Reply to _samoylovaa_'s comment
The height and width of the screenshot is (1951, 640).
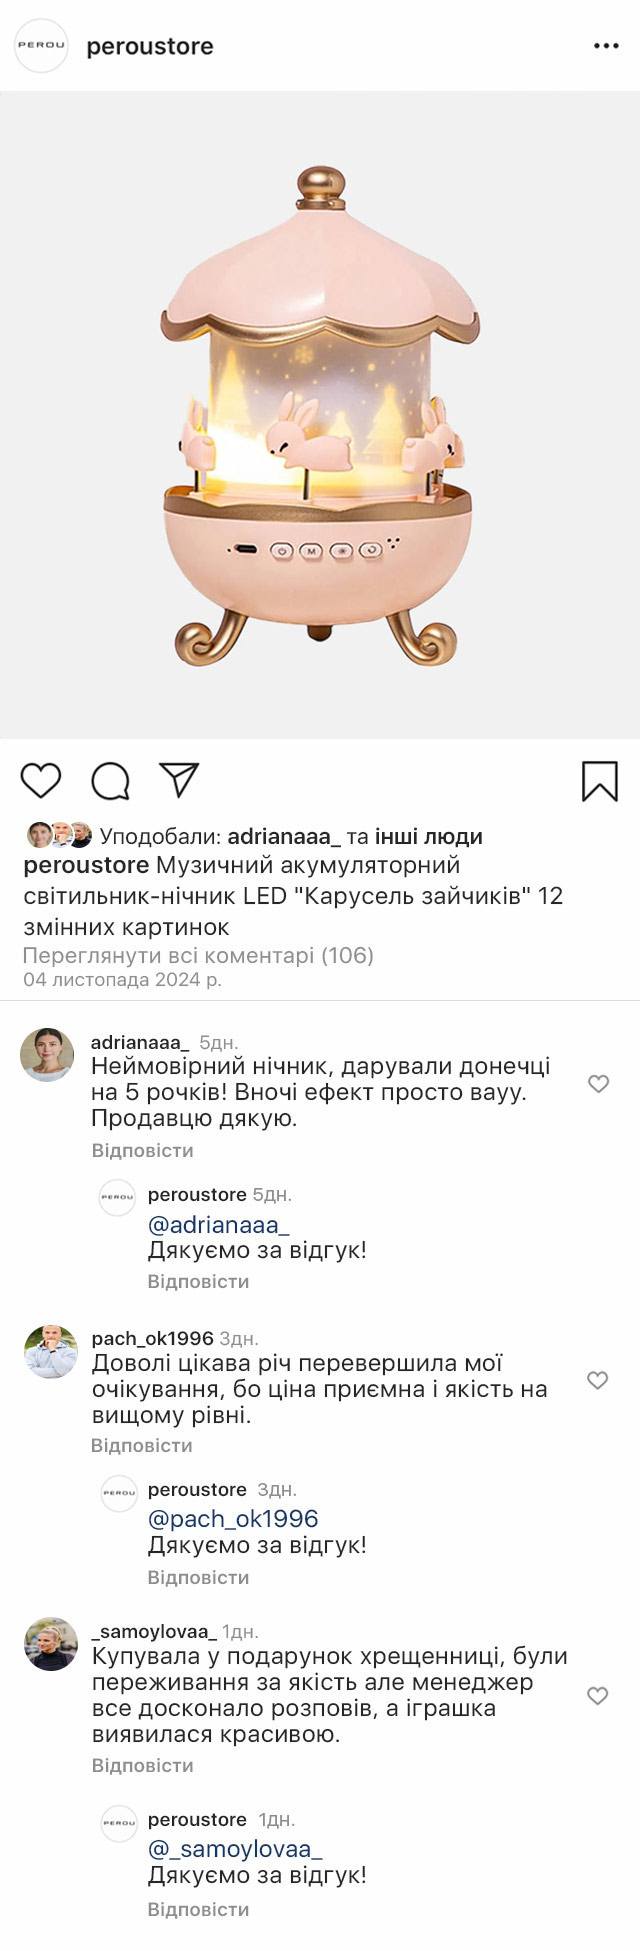click(x=142, y=1765)
